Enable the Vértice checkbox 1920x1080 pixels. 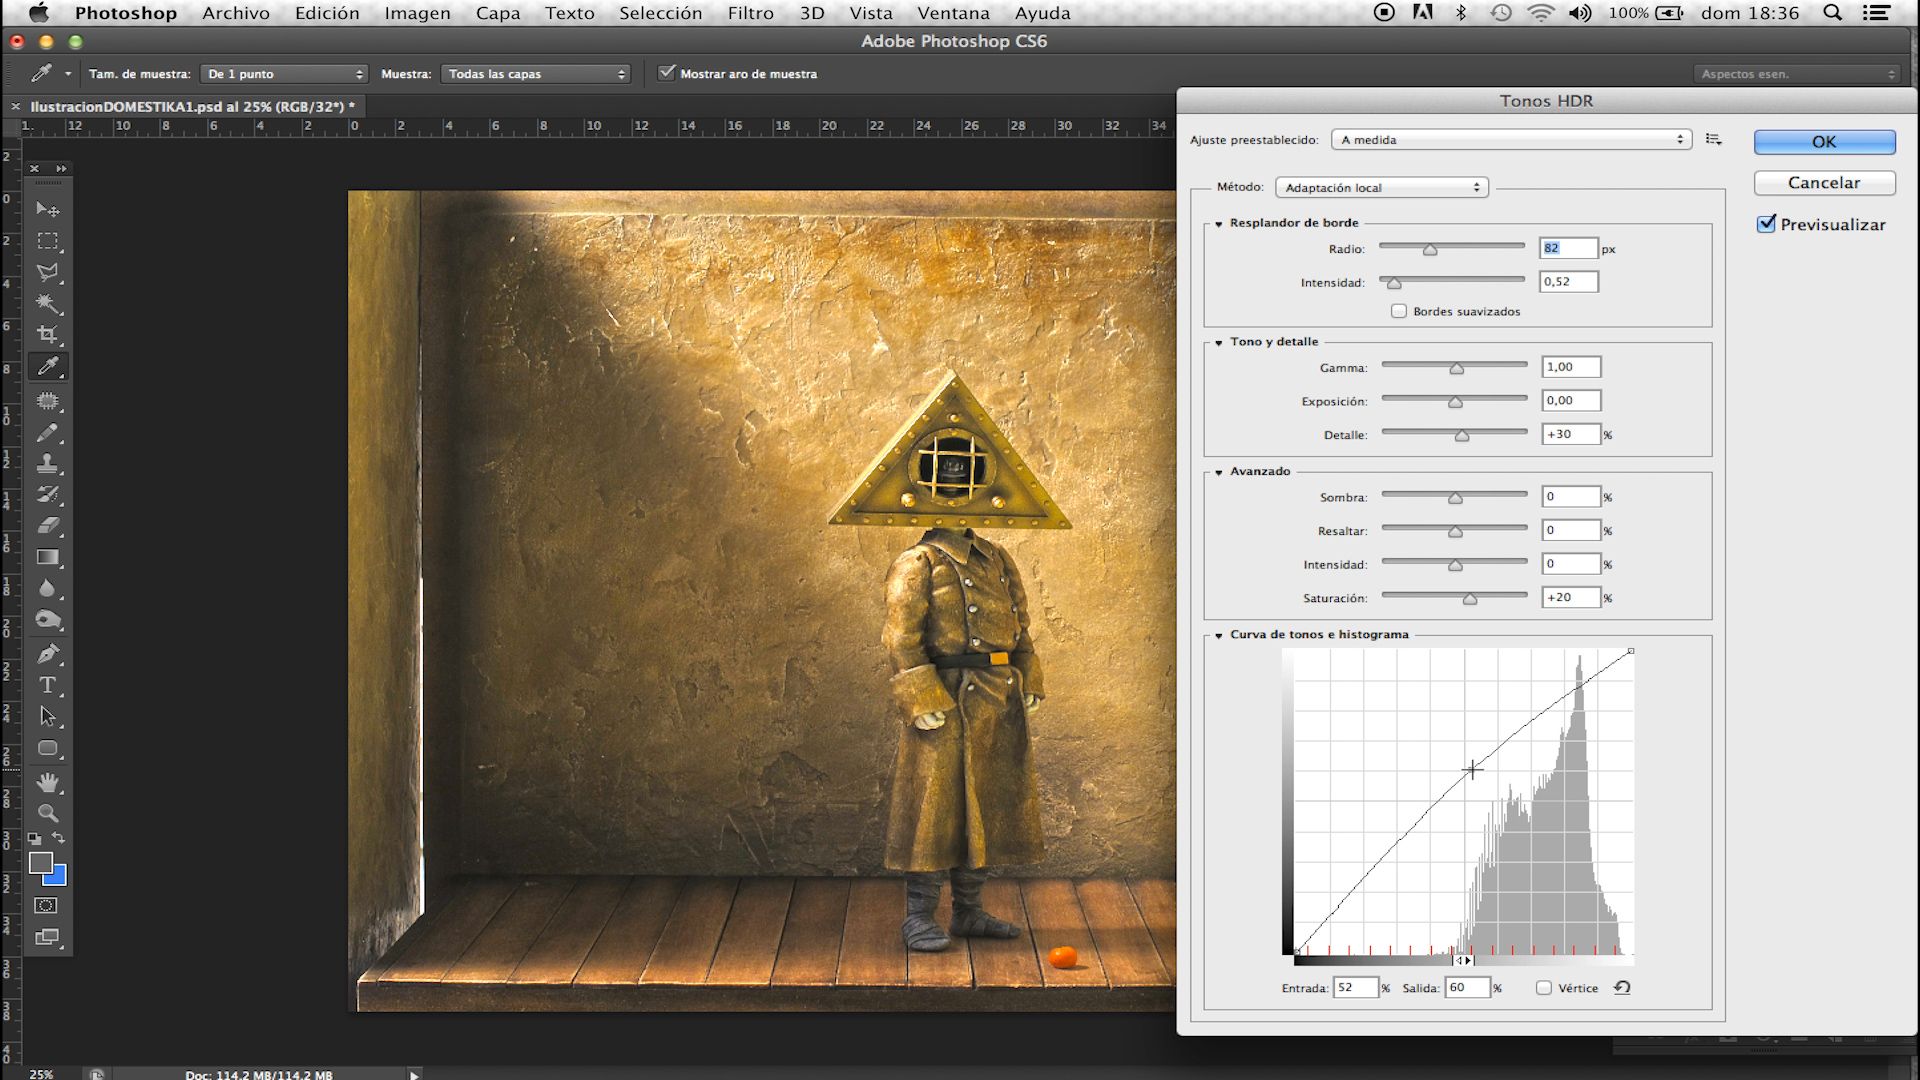1544,988
